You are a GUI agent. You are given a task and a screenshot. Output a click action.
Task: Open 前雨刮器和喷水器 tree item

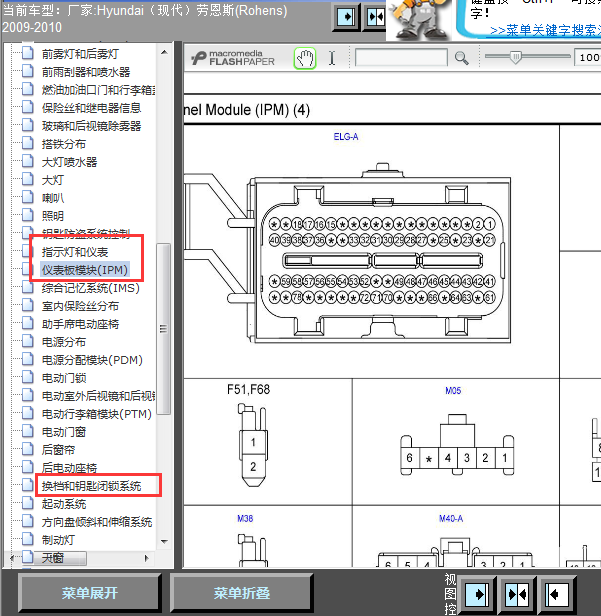coord(86,72)
